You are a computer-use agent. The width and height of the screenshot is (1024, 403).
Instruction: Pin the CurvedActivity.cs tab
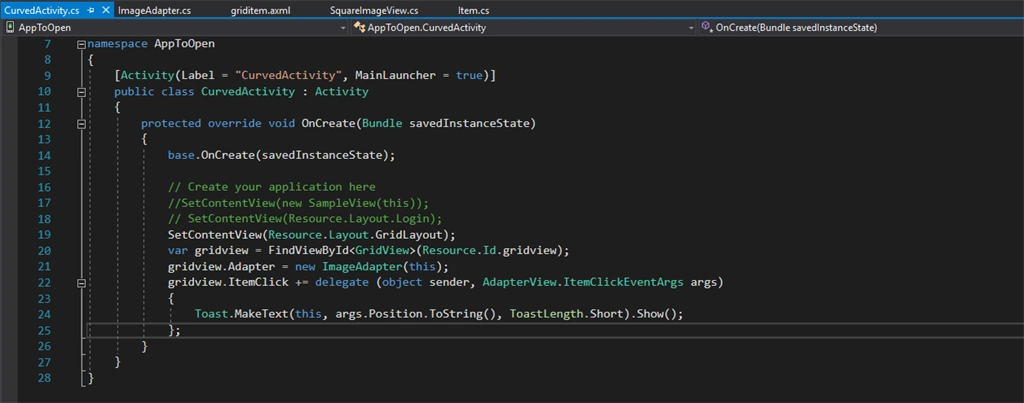coord(91,11)
